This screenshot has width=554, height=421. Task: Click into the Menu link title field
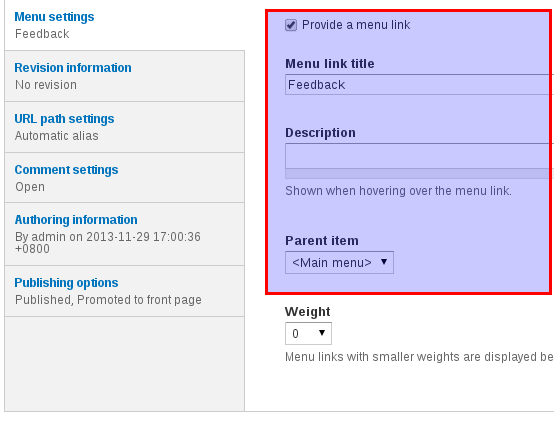click(419, 85)
